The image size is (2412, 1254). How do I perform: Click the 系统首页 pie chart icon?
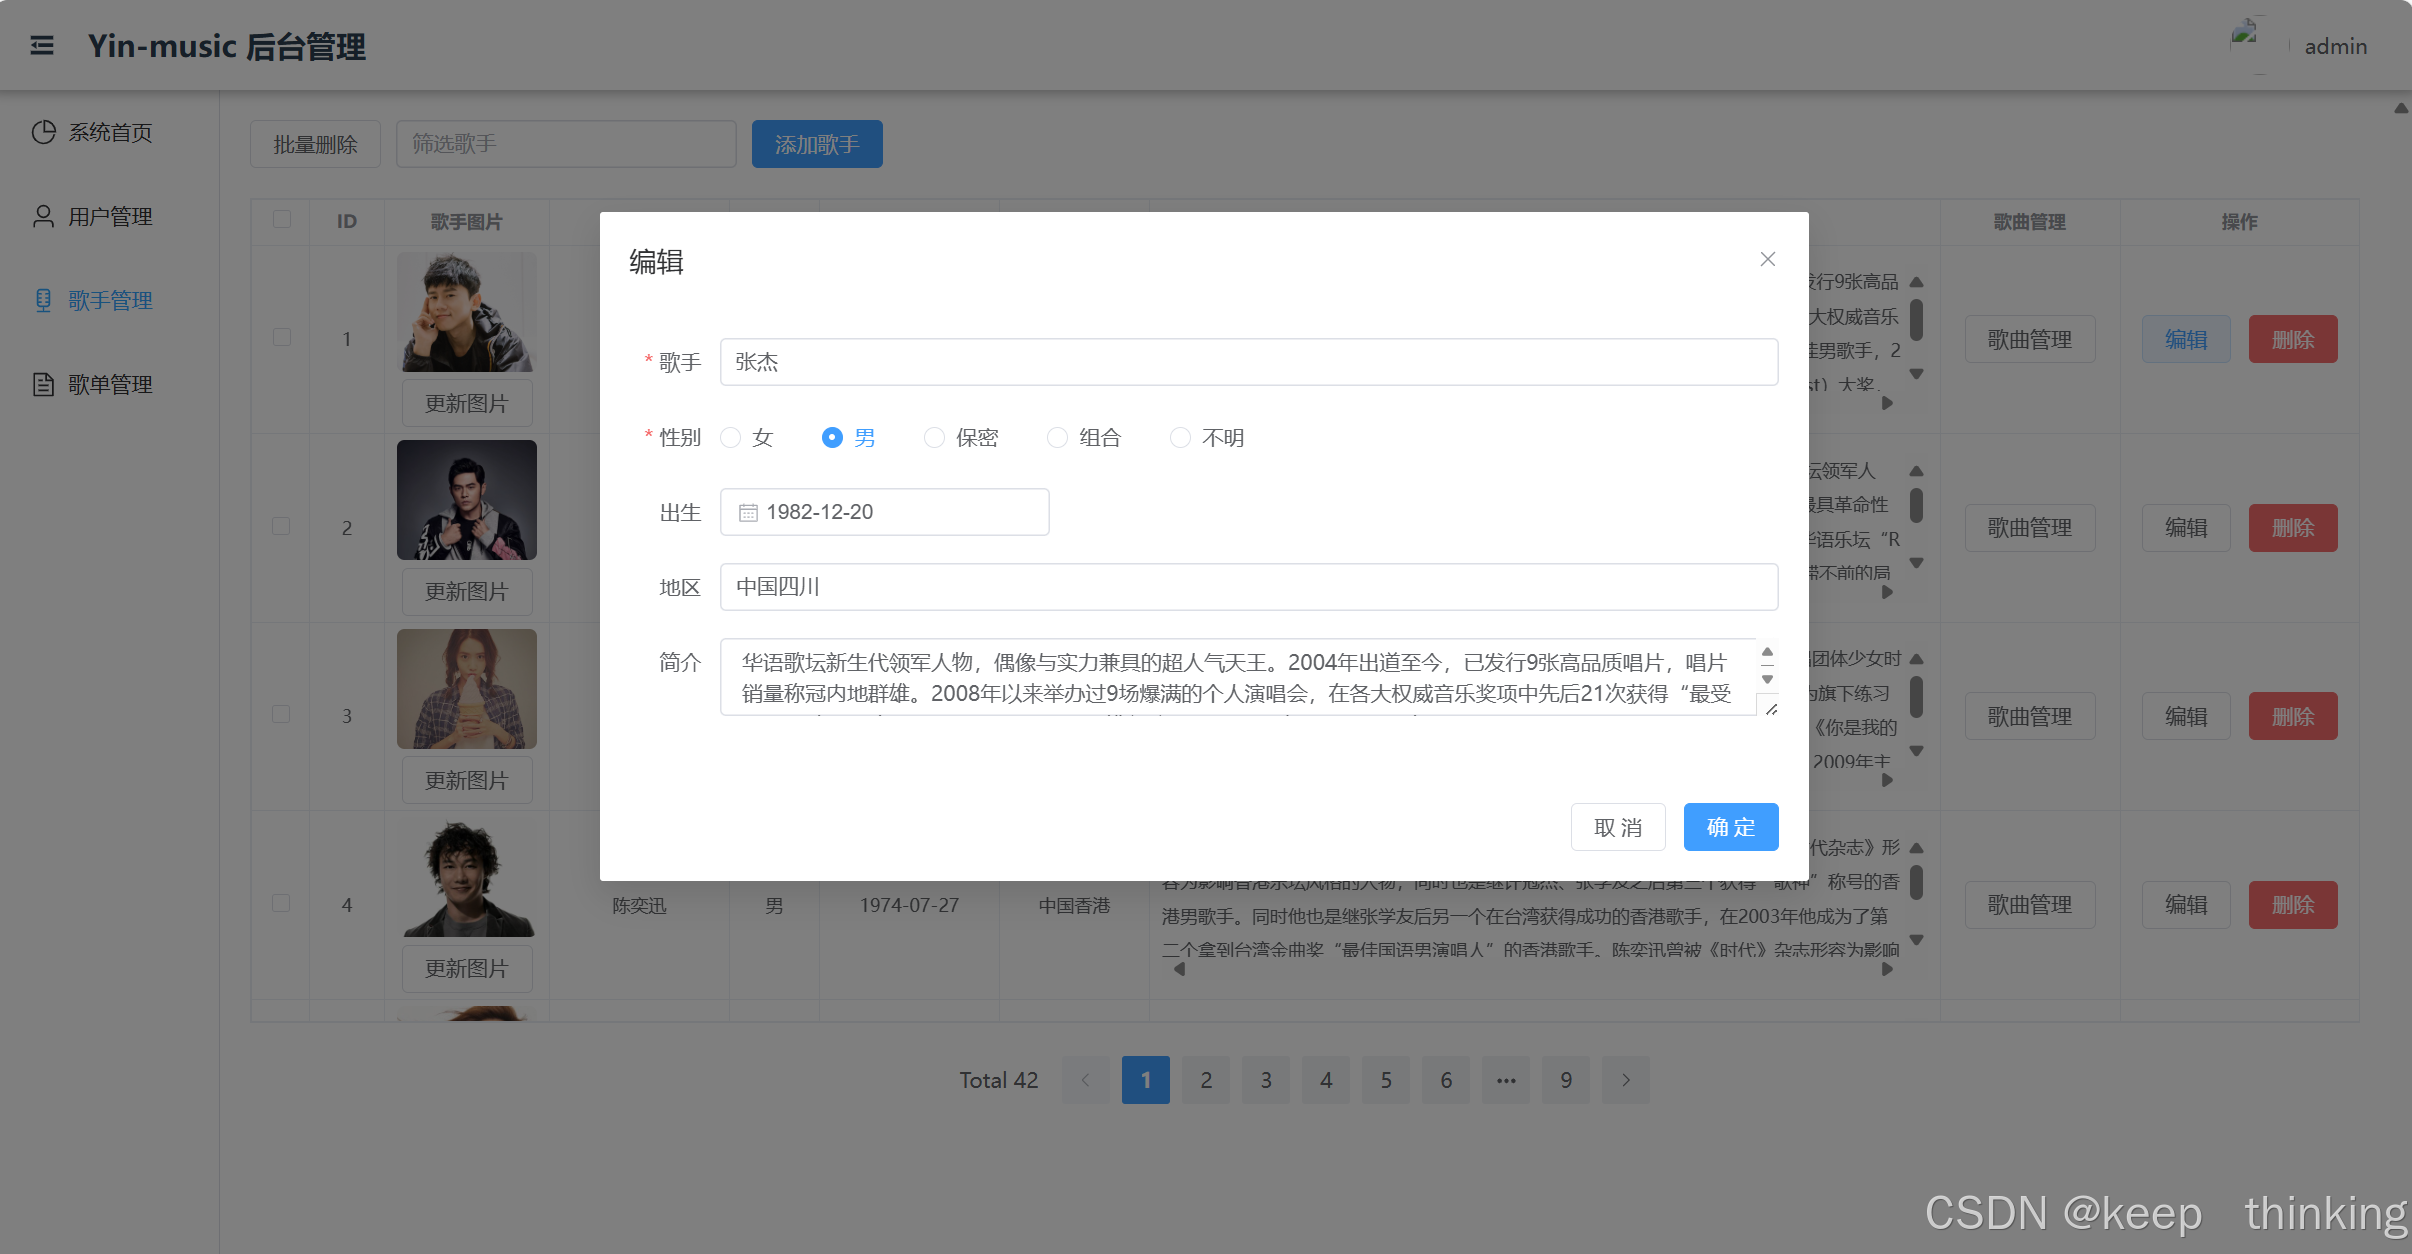pos(43,132)
